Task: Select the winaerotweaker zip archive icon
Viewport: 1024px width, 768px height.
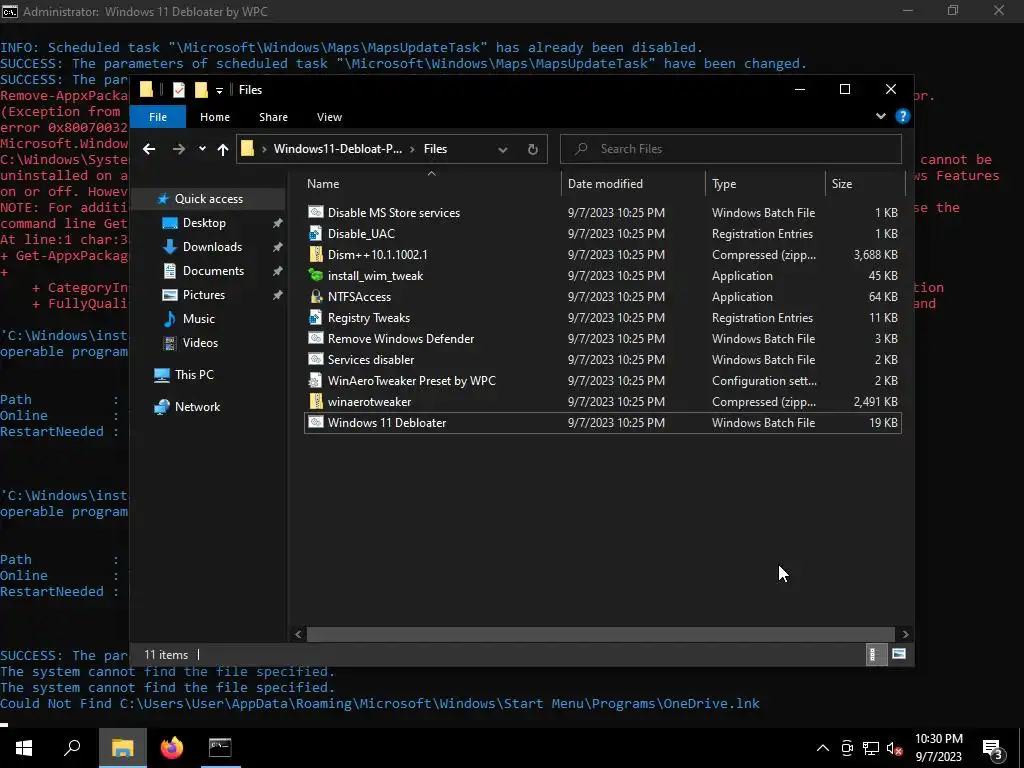Action: pos(315,402)
